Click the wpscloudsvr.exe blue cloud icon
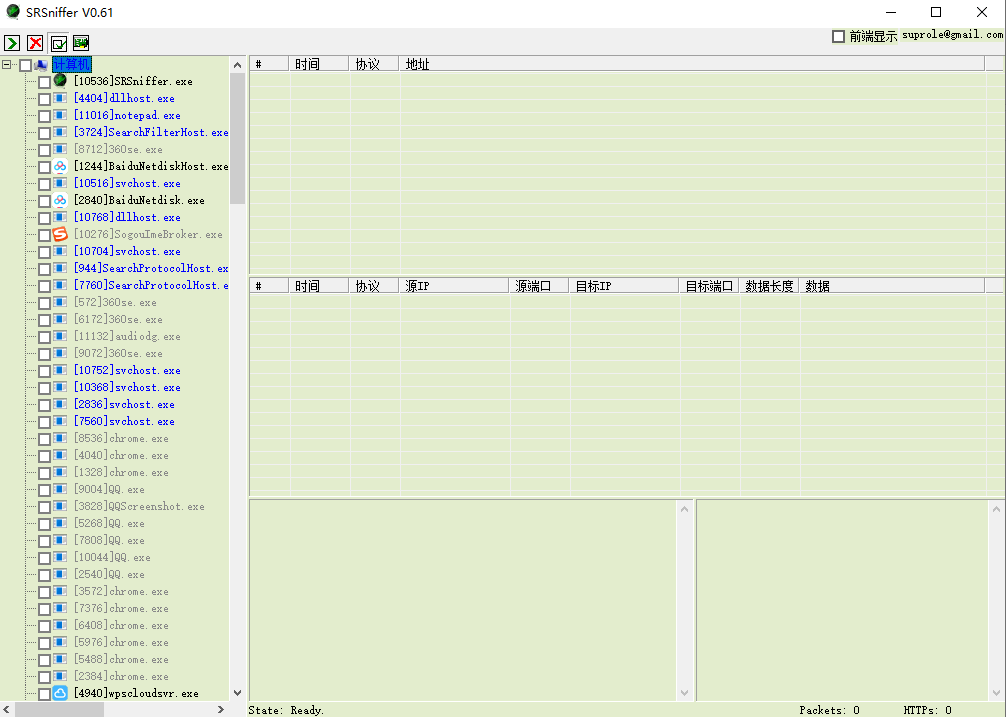Screen dimensions: 1006x717 (x=60, y=693)
